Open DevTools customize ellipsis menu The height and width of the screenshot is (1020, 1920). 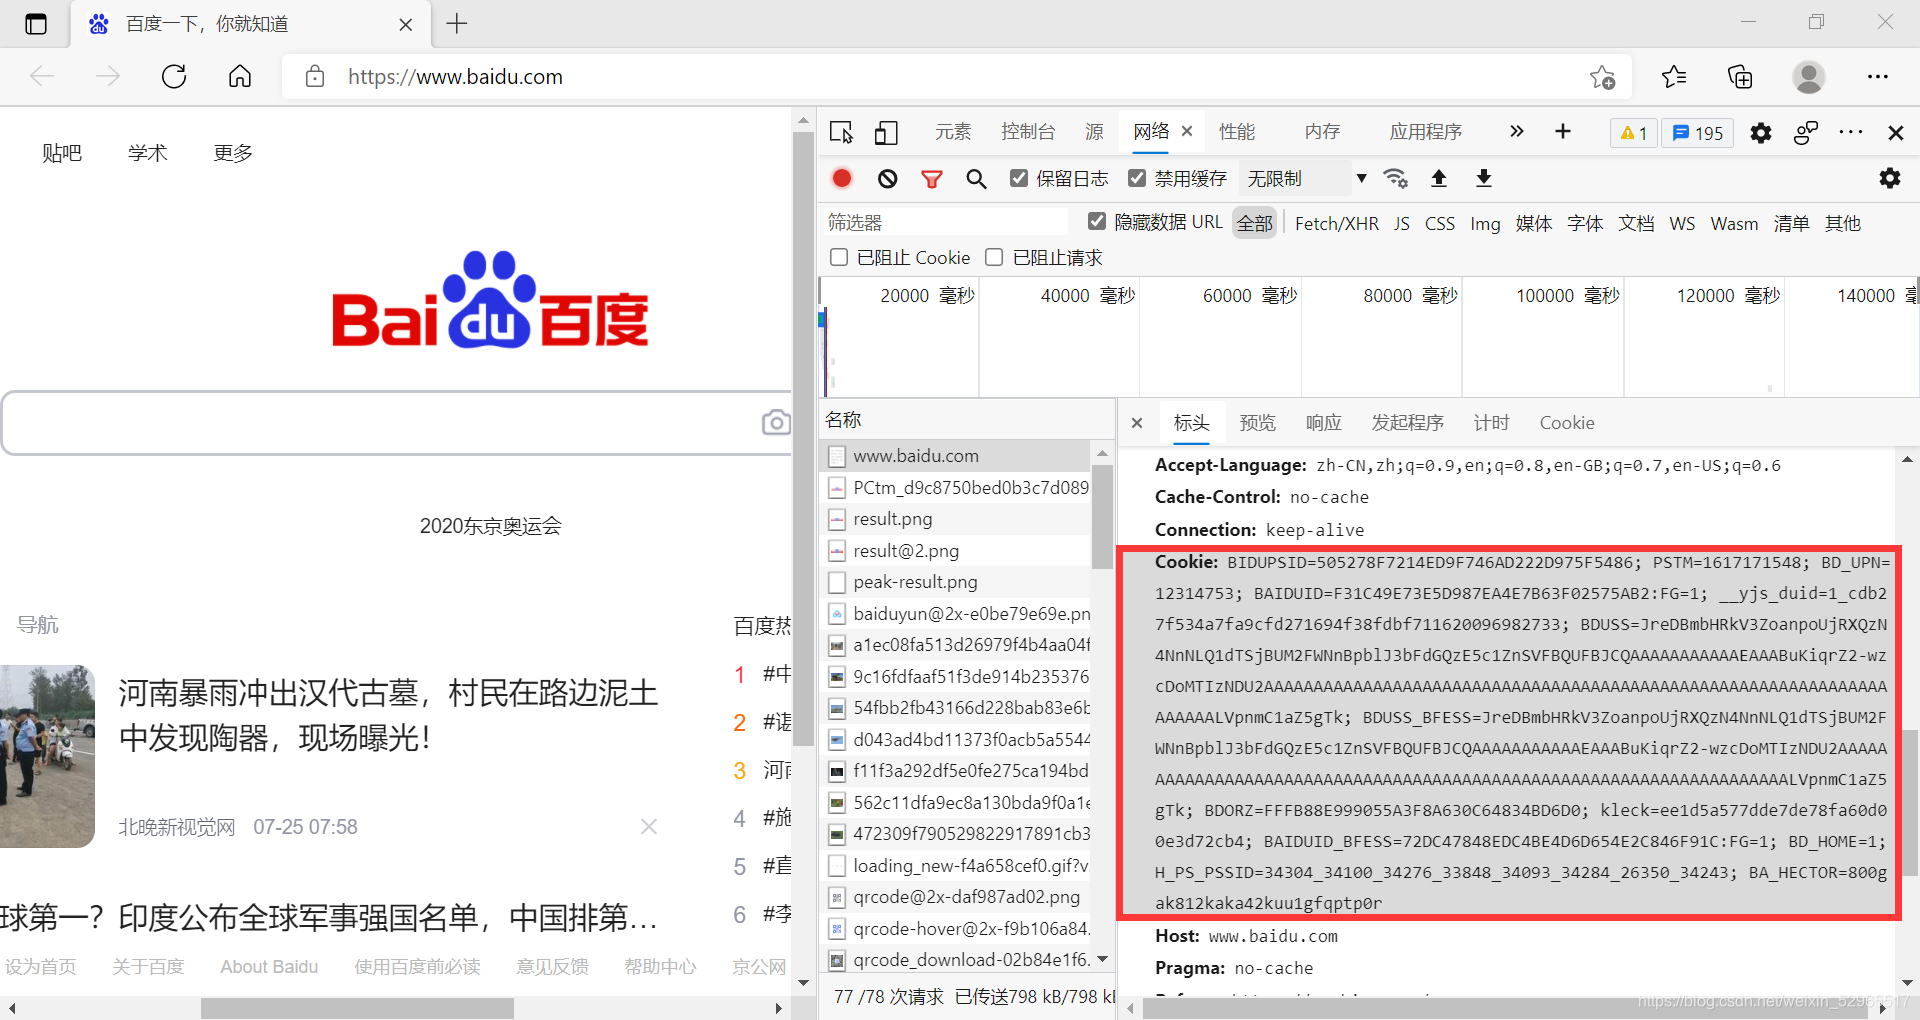(x=1851, y=132)
